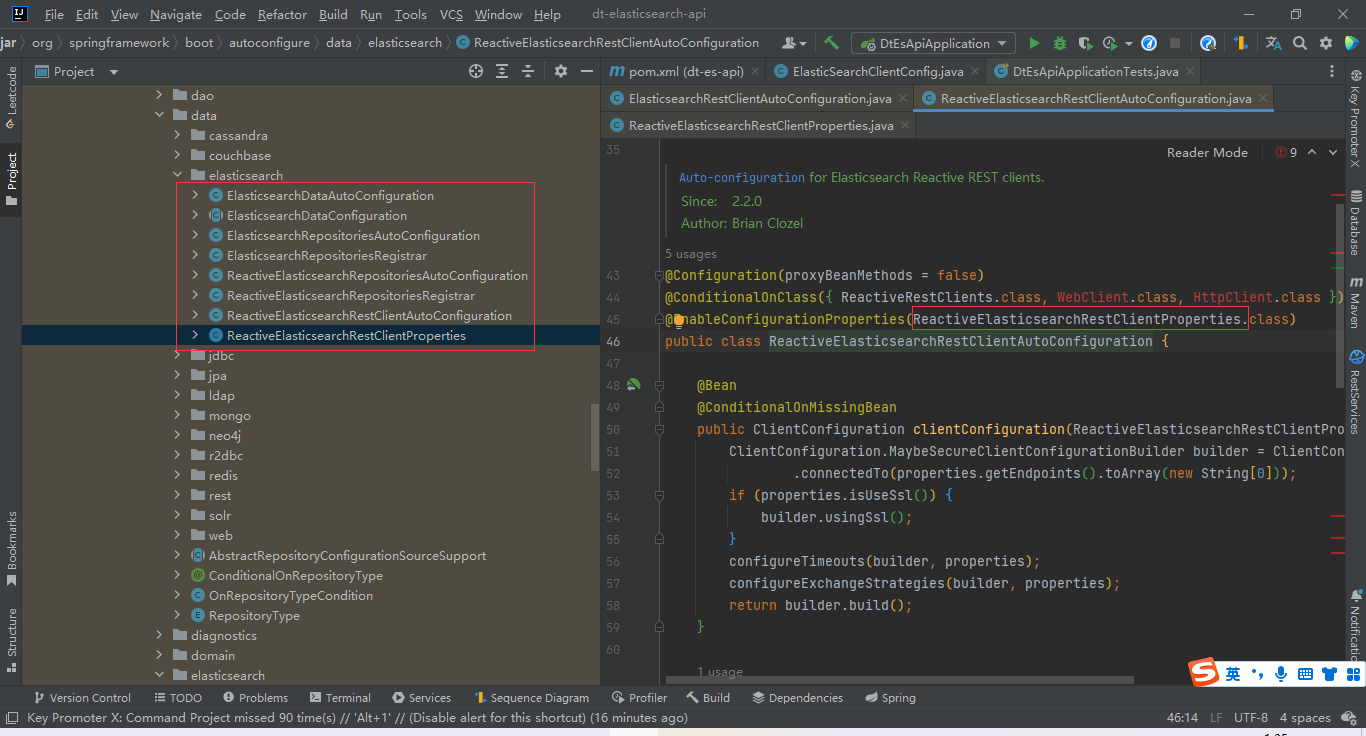
Task: Expand the diagnostics folder
Action: pos(159,635)
